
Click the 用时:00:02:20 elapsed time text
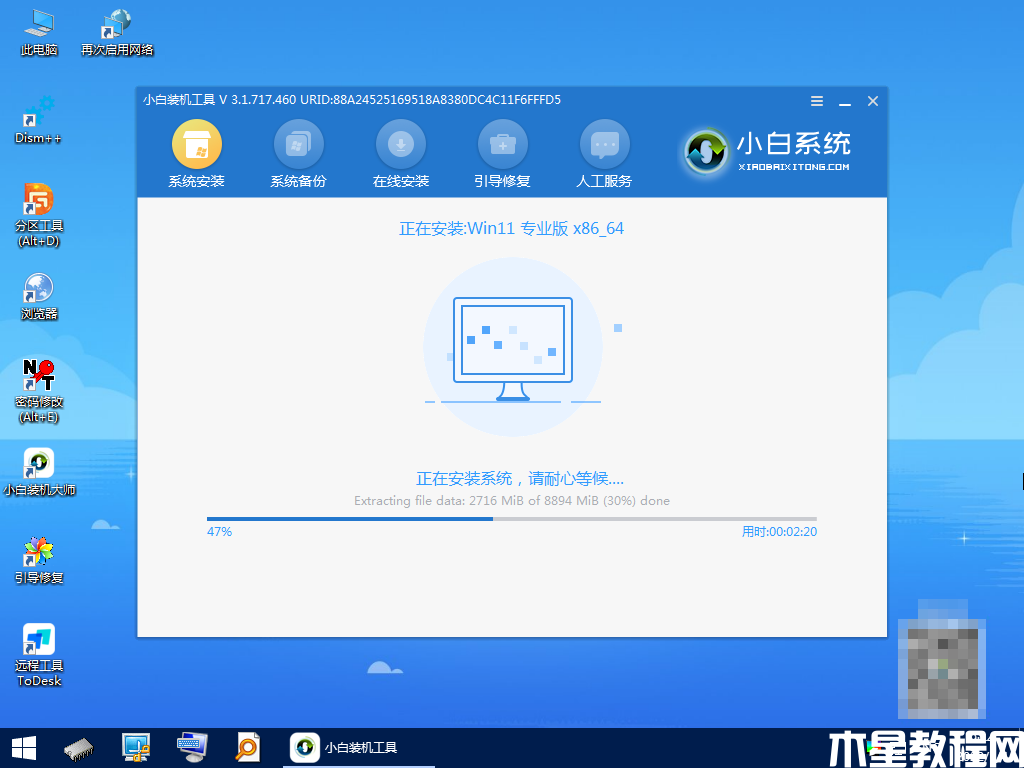(x=779, y=532)
